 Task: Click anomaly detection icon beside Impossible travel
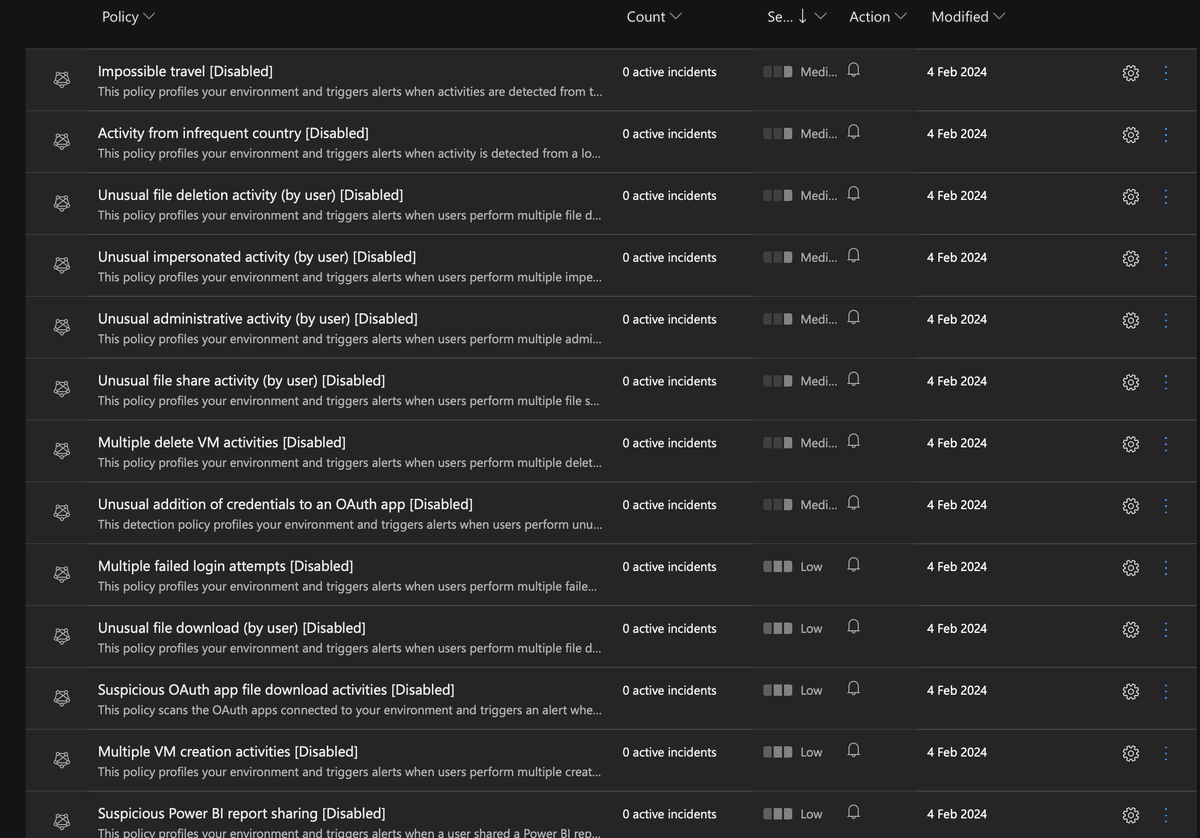pos(62,80)
